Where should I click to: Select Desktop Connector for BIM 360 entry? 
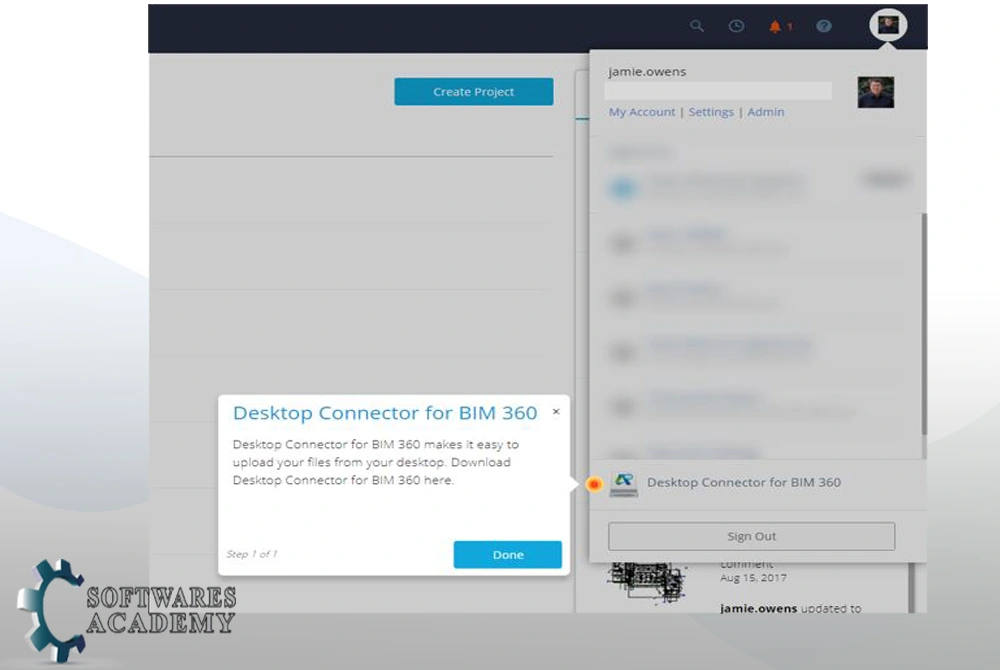point(757,484)
